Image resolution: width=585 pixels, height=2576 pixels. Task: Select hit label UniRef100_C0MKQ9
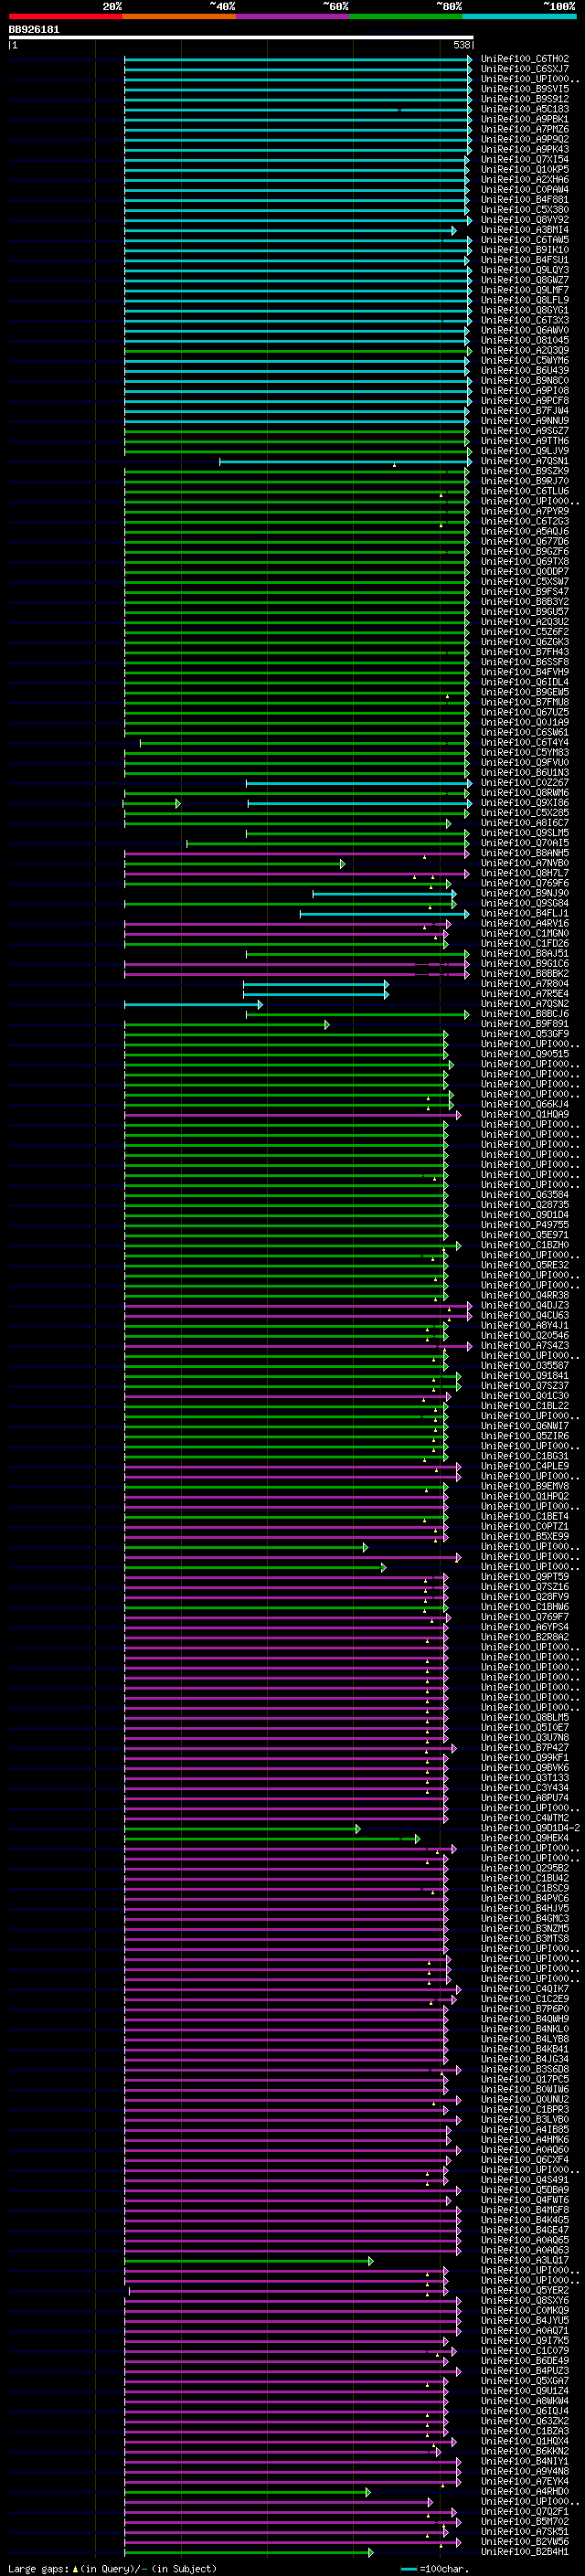click(x=525, y=2310)
